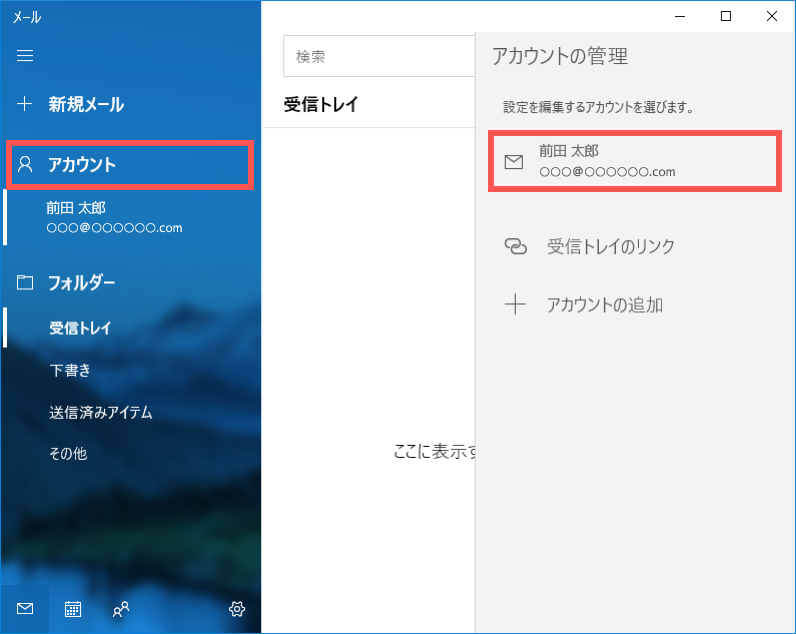Close the メール window

tap(772, 16)
